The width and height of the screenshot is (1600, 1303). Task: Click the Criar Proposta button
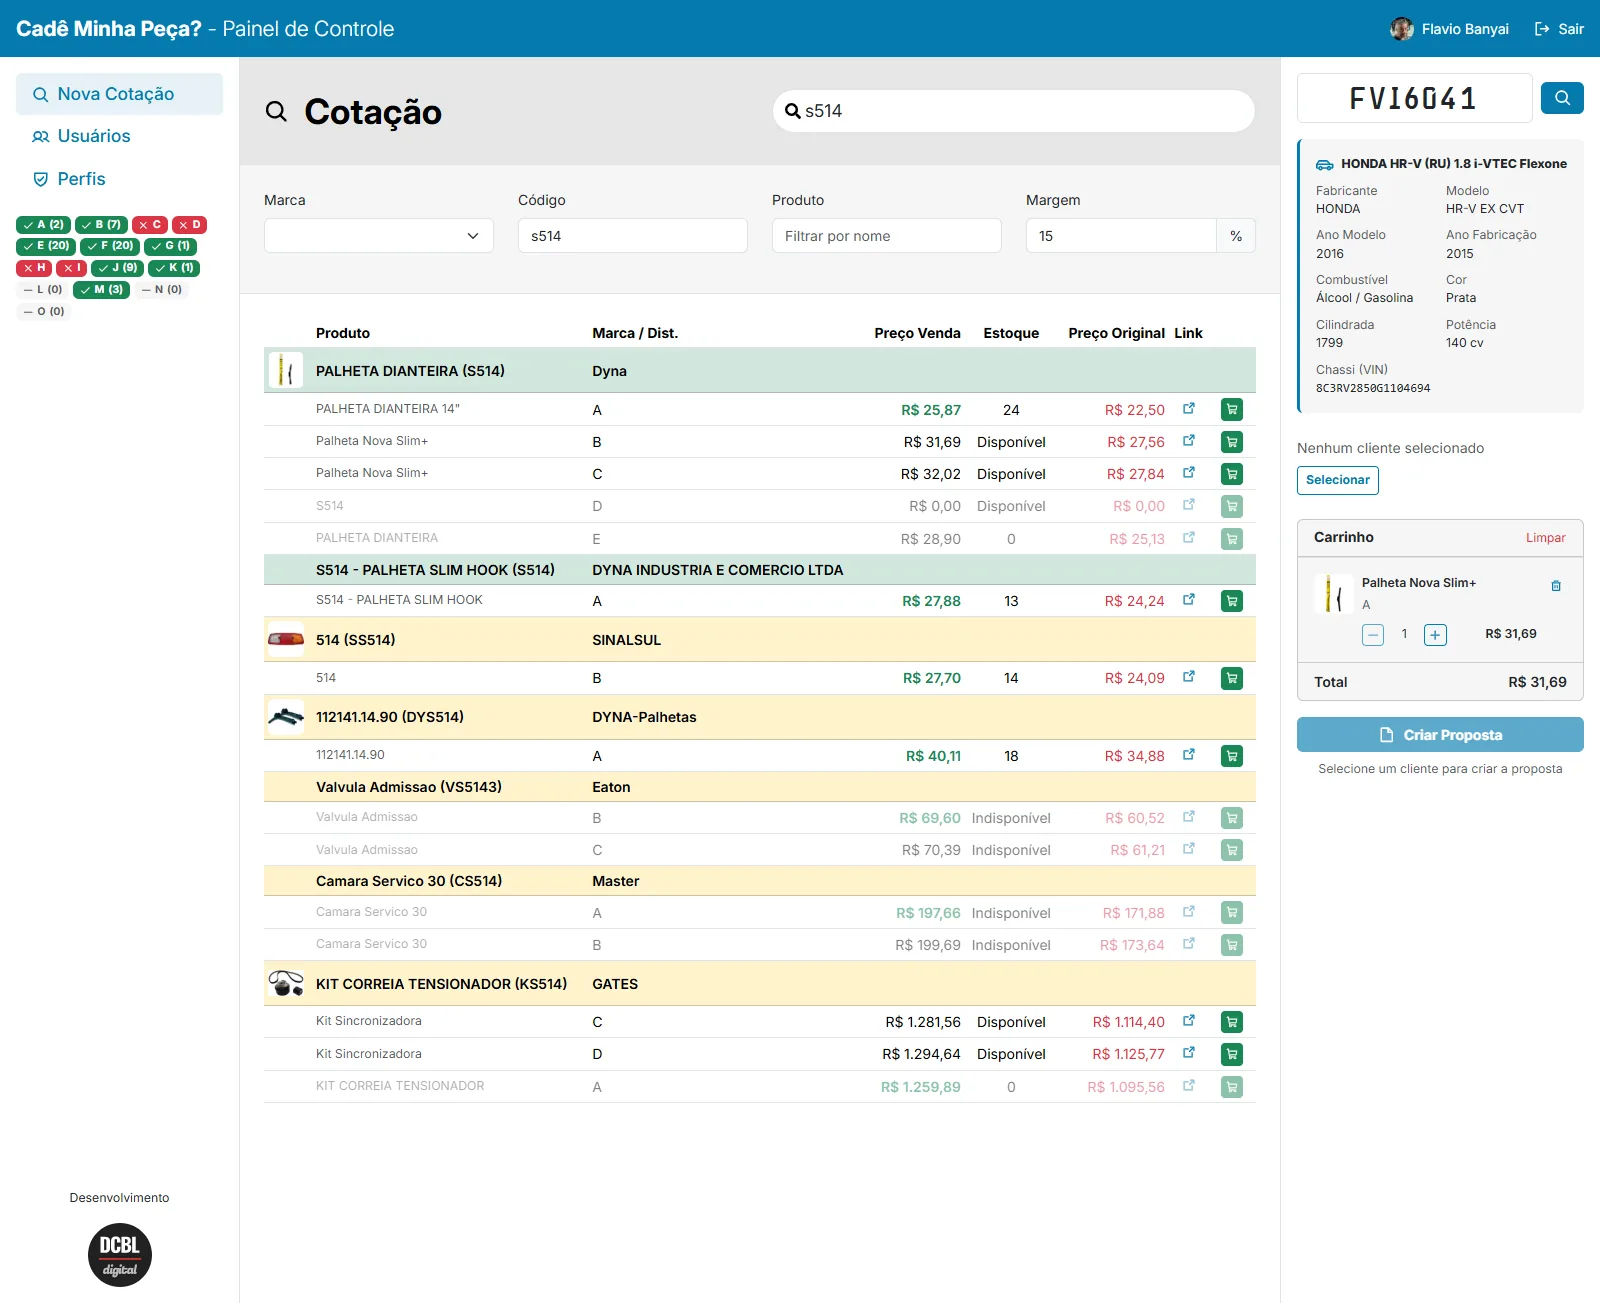1440,735
